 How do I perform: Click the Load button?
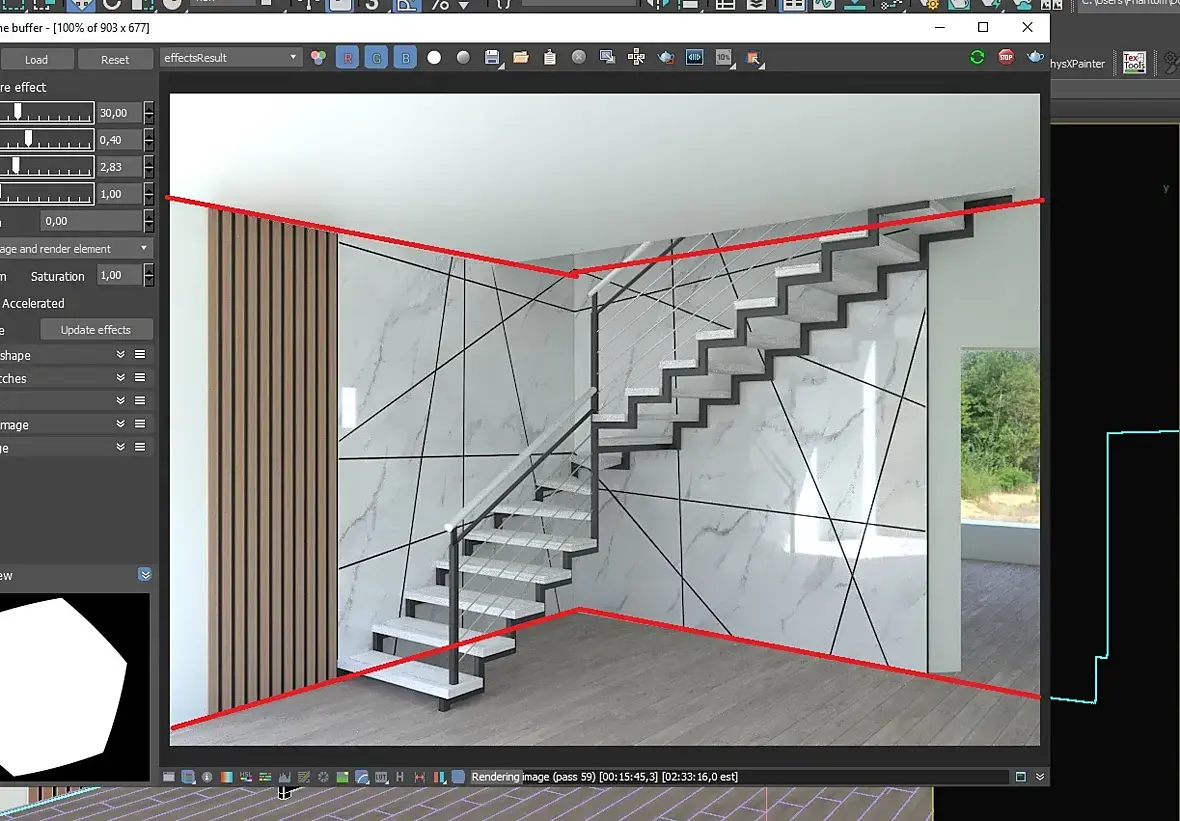(x=36, y=59)
